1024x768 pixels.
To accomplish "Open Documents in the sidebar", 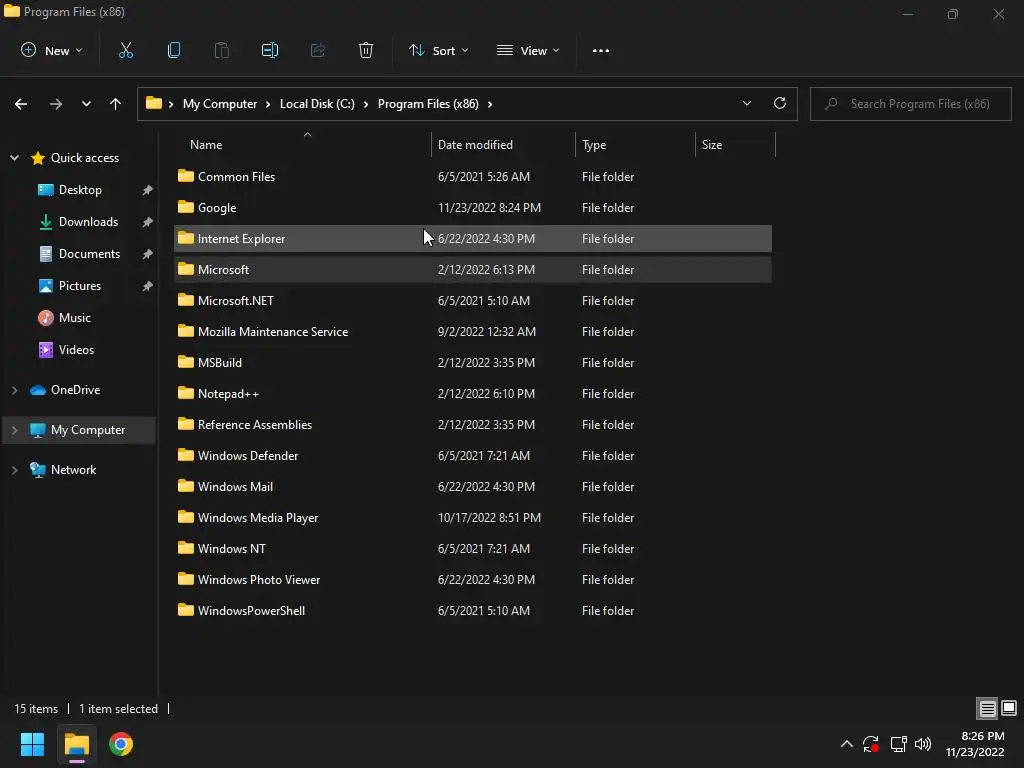I will pyautogui.click(x=89, y=254).
